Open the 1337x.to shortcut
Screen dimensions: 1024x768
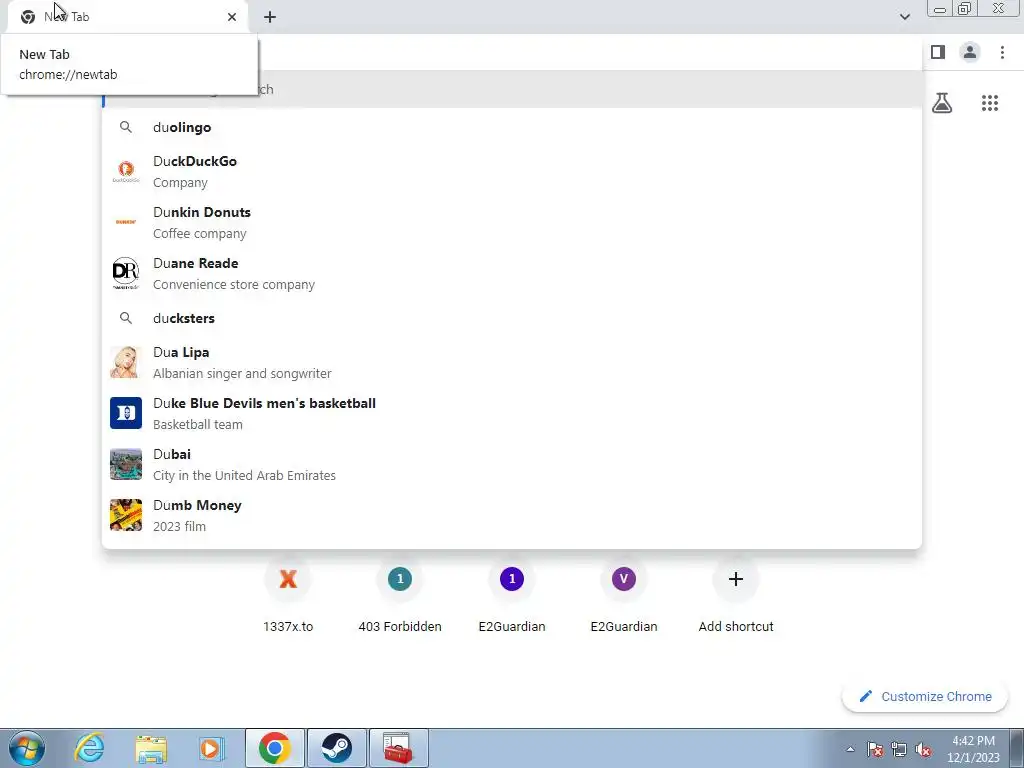288,594
